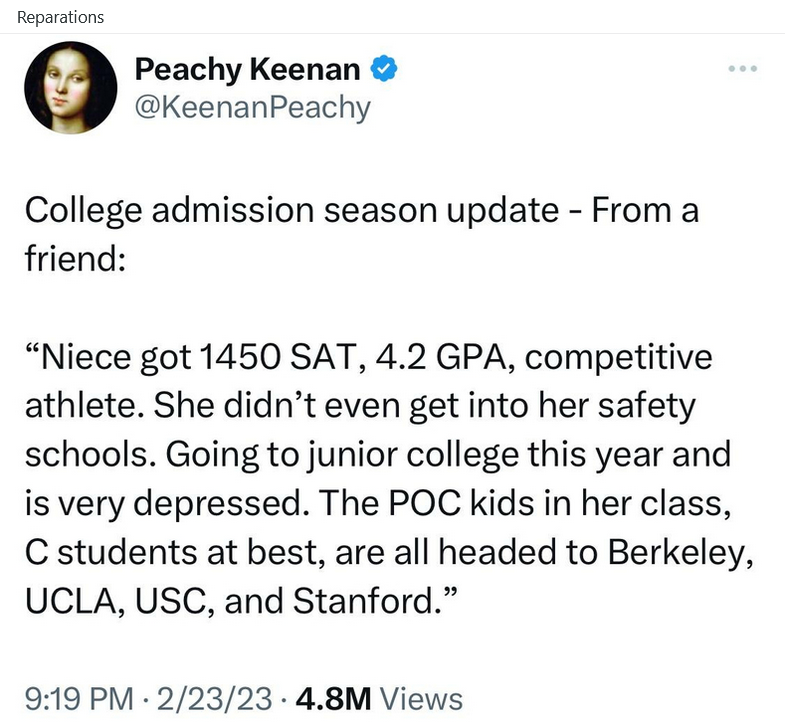This screenshot has width=789, height=727.
Task: Open the three-dot more options menu
Action: [742, 69]
